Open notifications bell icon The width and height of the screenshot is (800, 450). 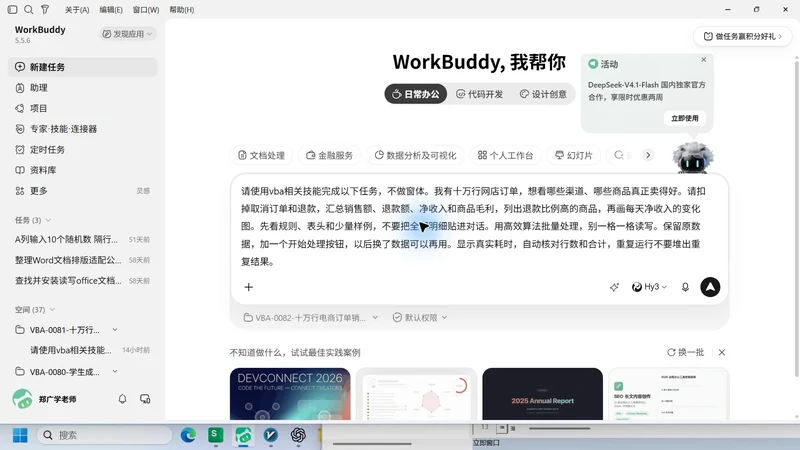[122, 399]
